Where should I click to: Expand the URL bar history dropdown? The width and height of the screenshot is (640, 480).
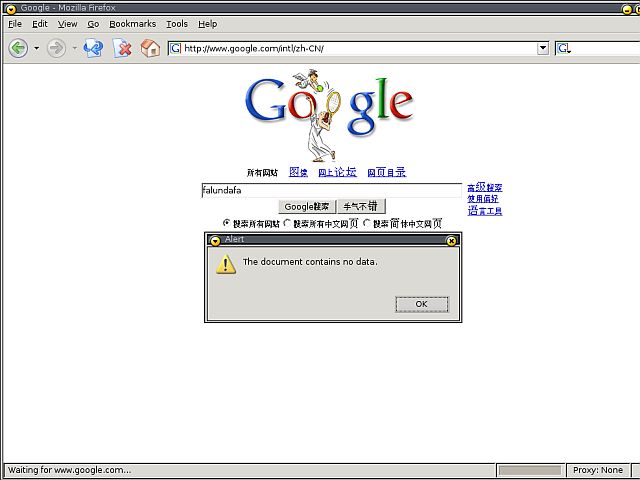[543, 48]
